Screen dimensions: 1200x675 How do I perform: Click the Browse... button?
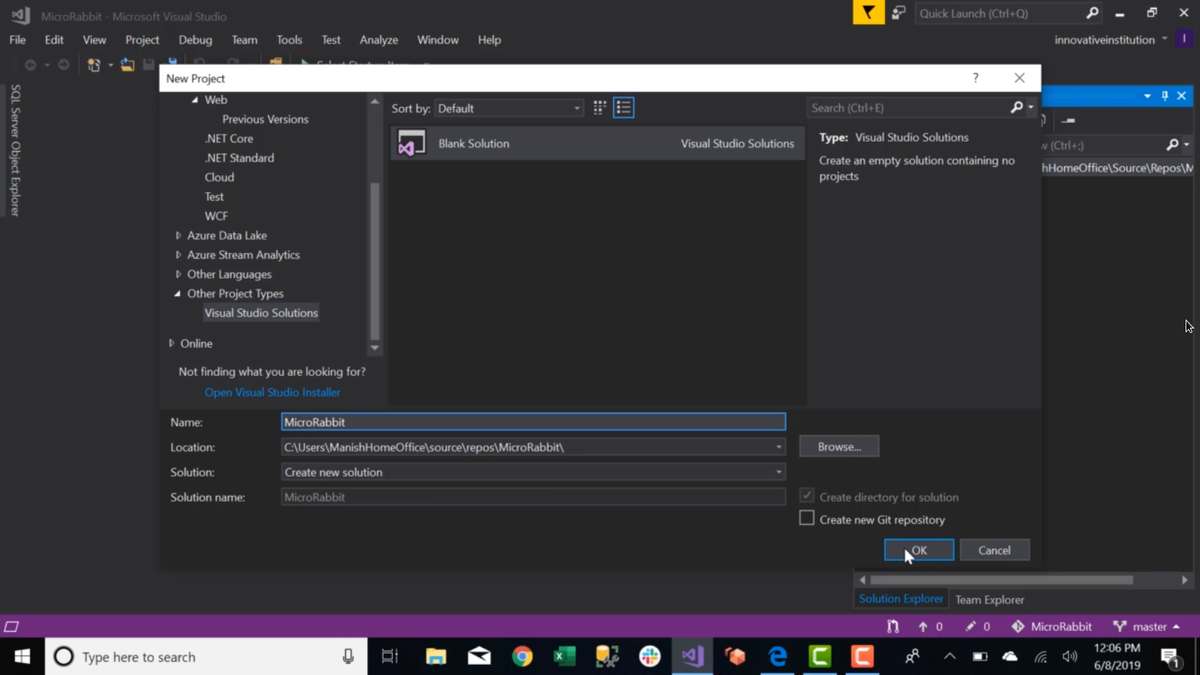839,447
